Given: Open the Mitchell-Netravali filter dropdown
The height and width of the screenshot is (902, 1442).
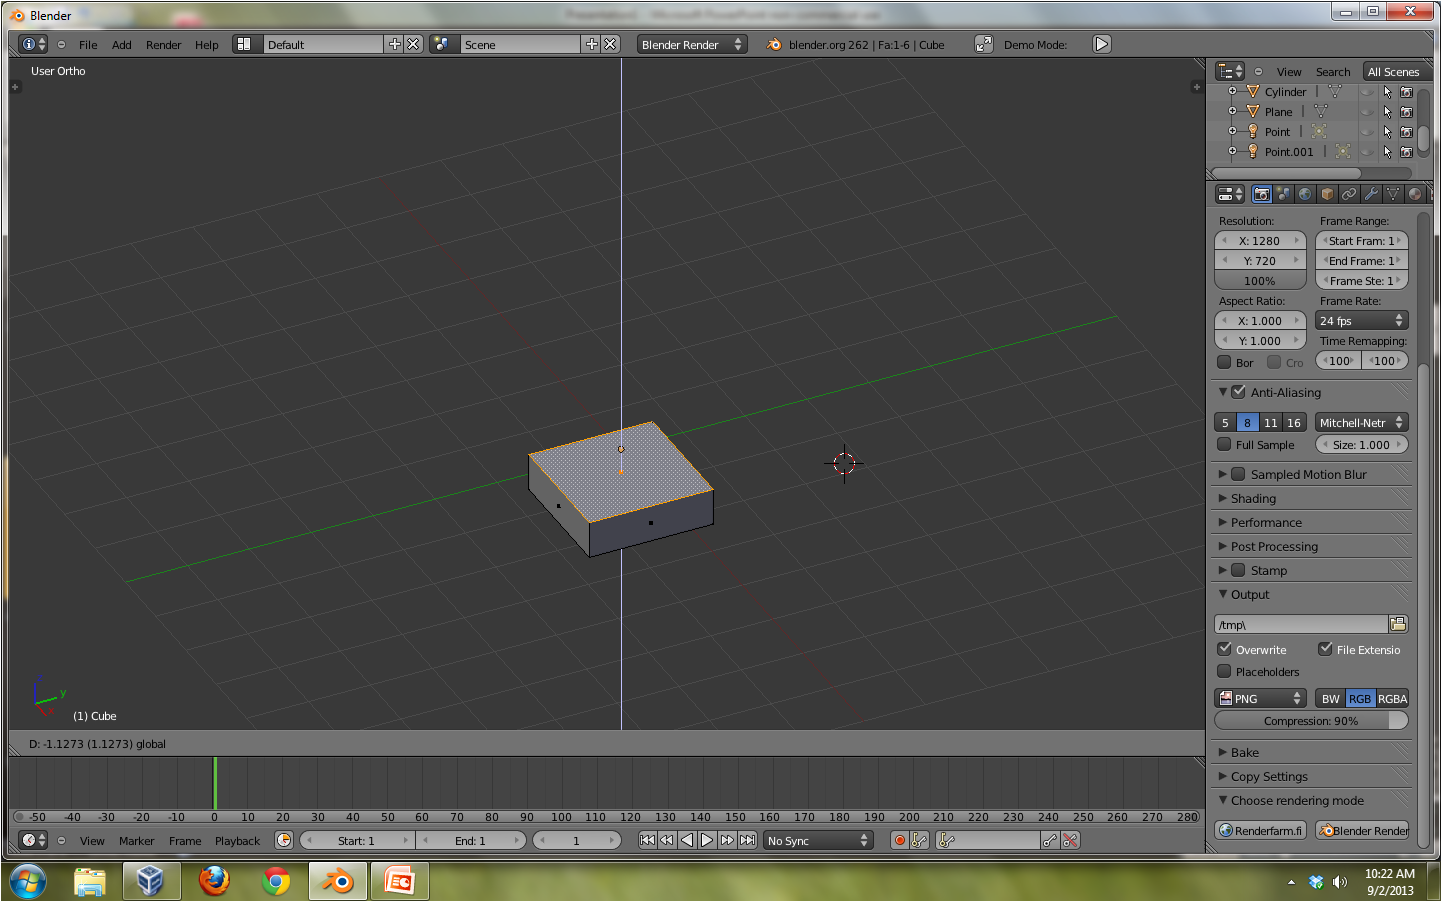Looking at the screenshot, I should click(x=1362, y=422).
